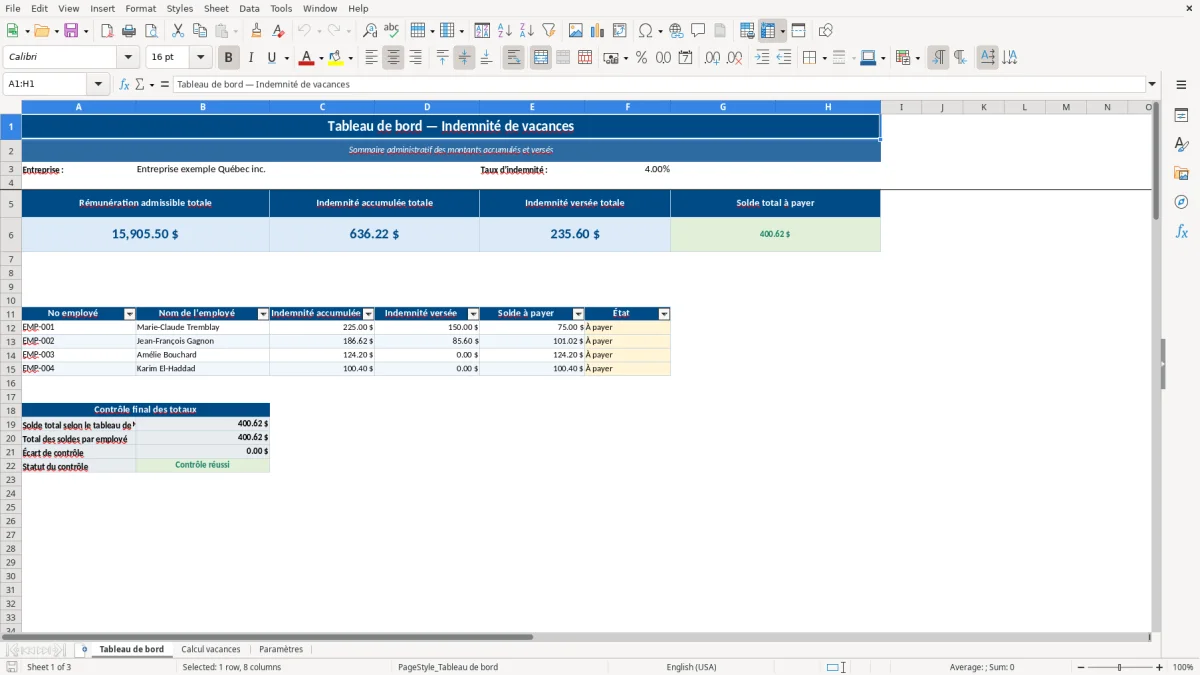The height and width of the screenshot is (675, 1200).
Task: Click the AutoFilter funnel icon
Action: click(x=548, y=31)
